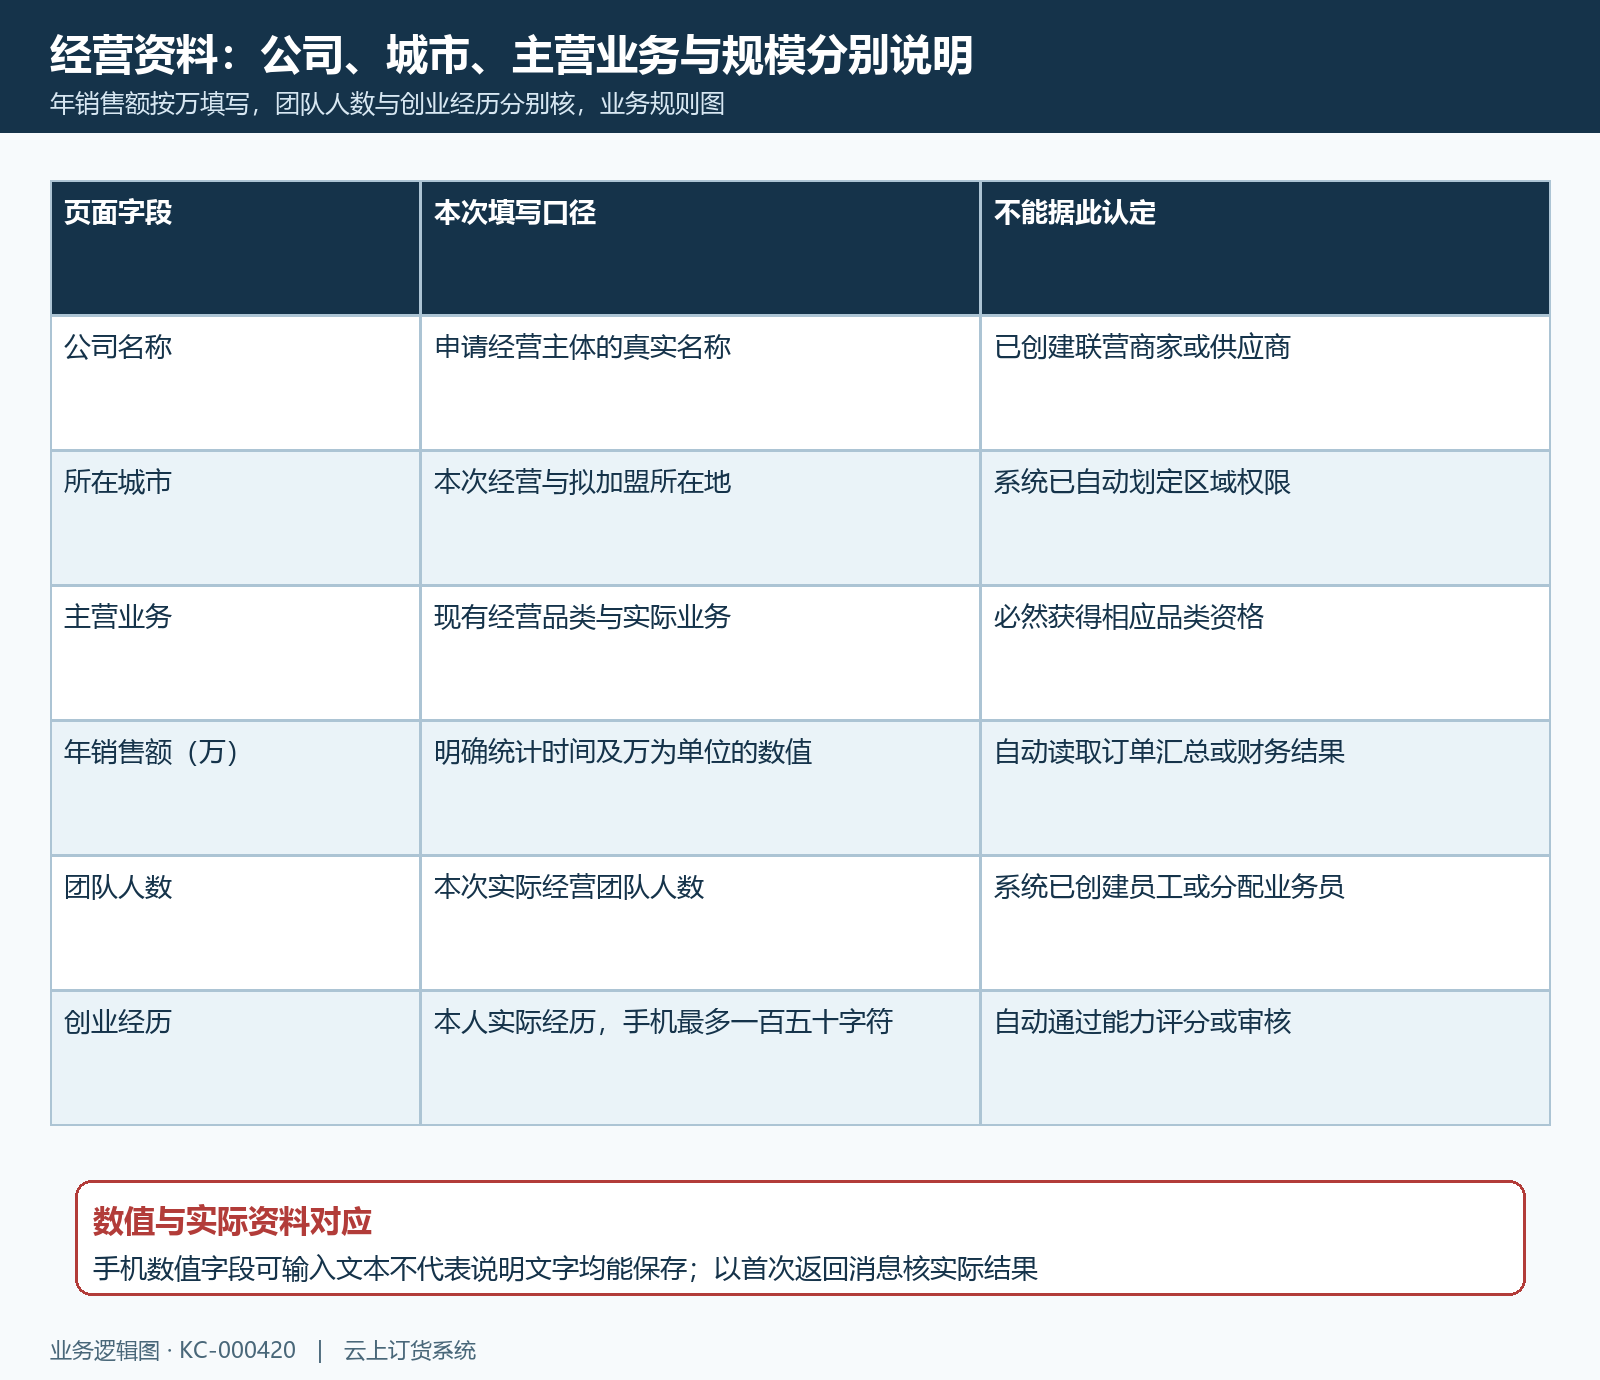This screenshot has height=1380, width=1600.
Task: Click the cell 本次实际经营团队人数
Action: point(700,923)
